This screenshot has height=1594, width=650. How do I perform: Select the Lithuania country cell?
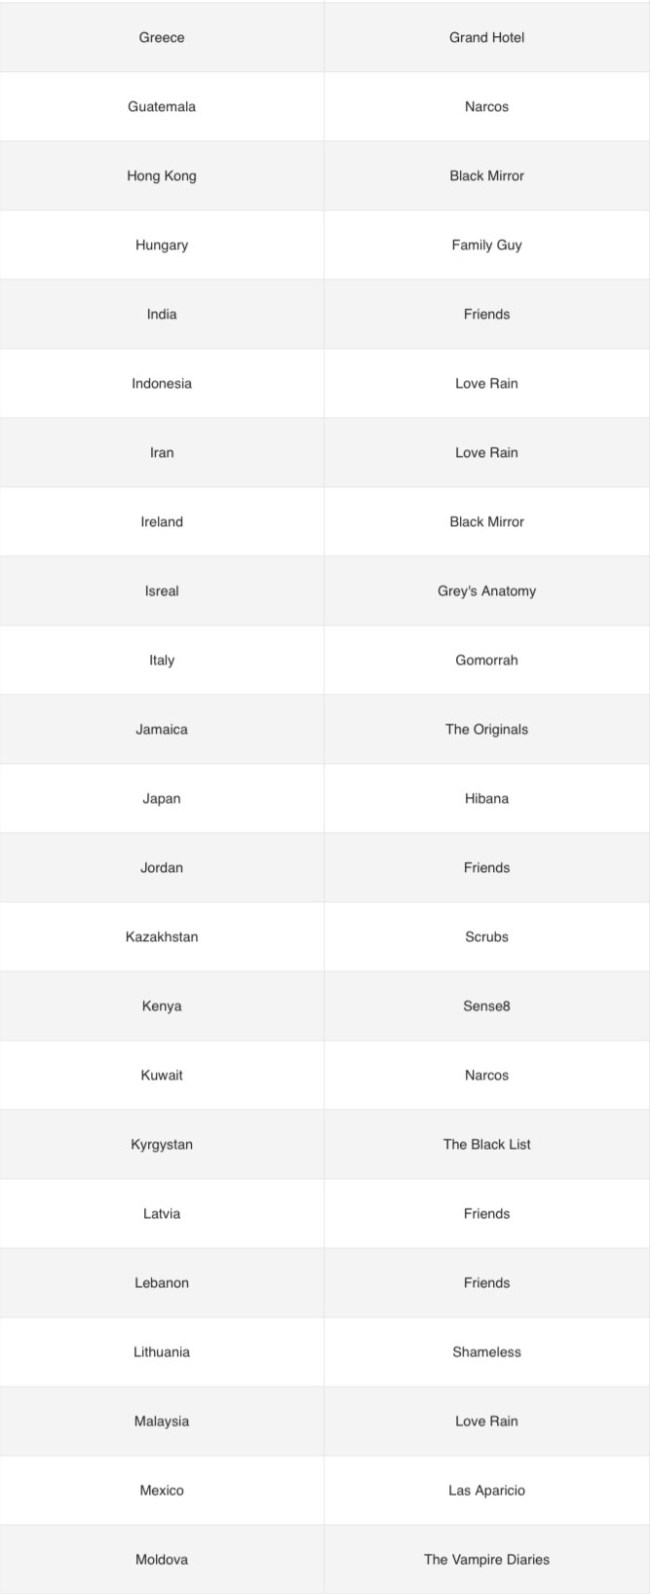click(162, 1352)
